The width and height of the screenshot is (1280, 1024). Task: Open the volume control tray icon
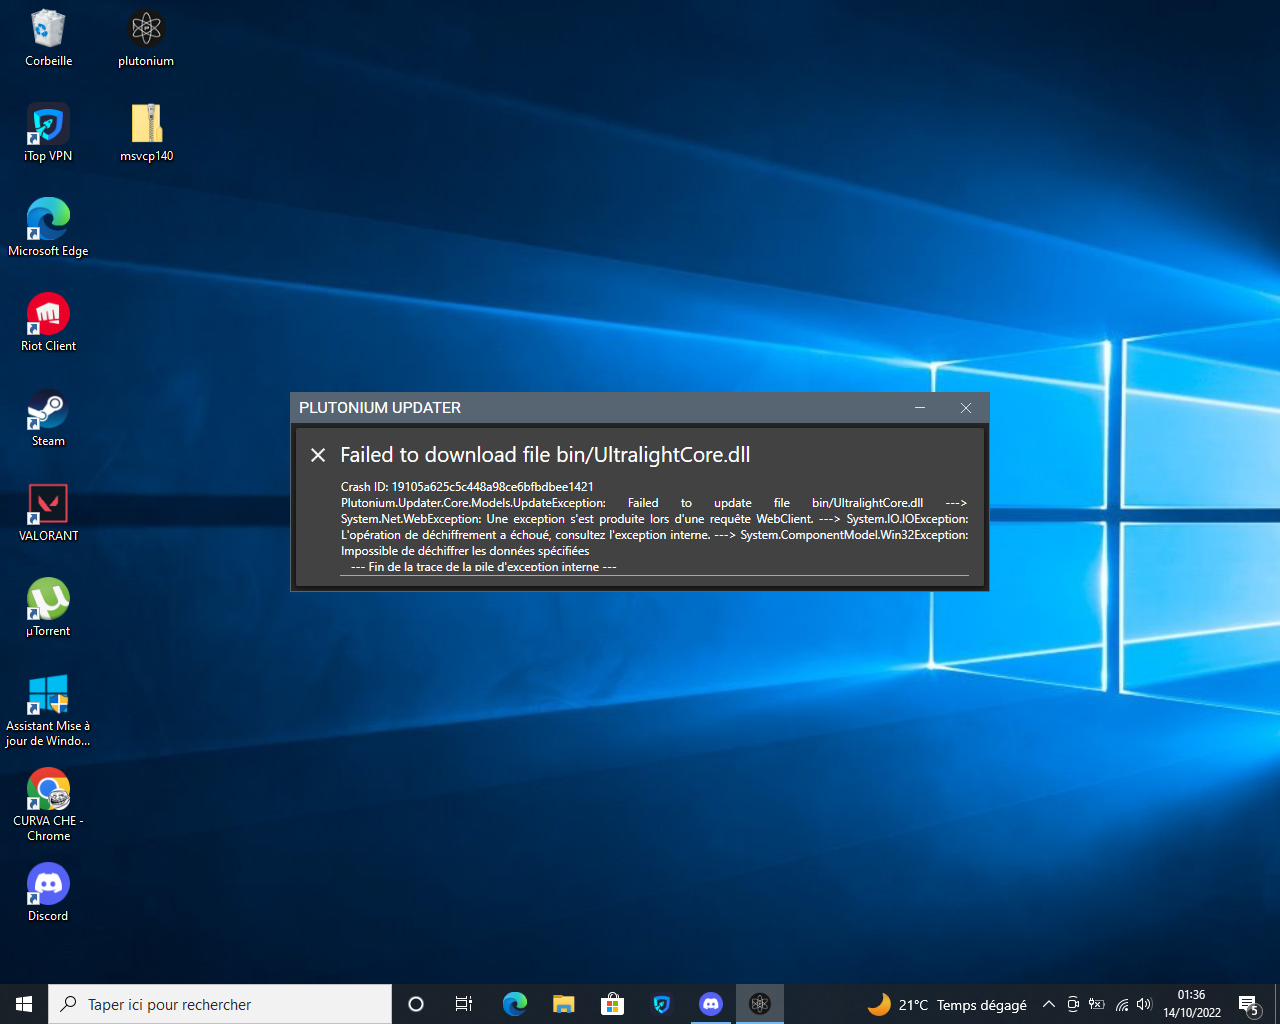tap(1144, 1005)
